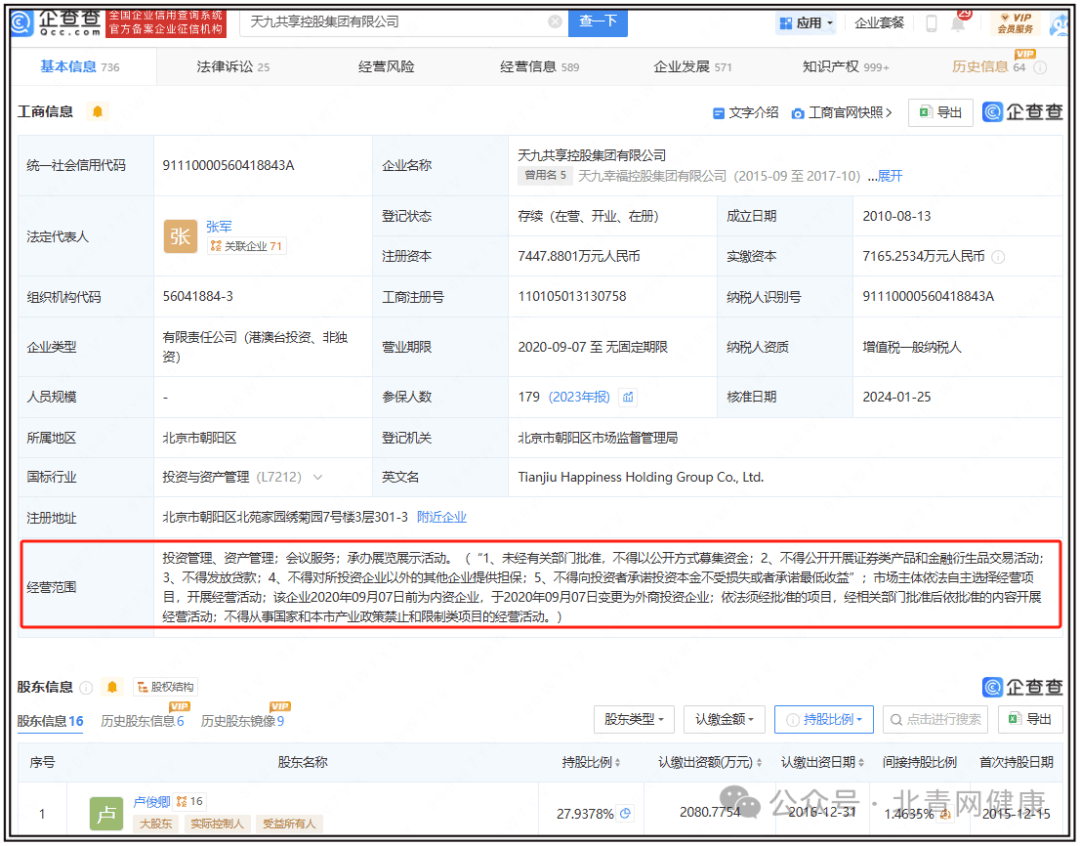Expand the 国标行业 classification chevron
Image resolution: width=1080 pixels, height=846 pixels.
[318, 477]
